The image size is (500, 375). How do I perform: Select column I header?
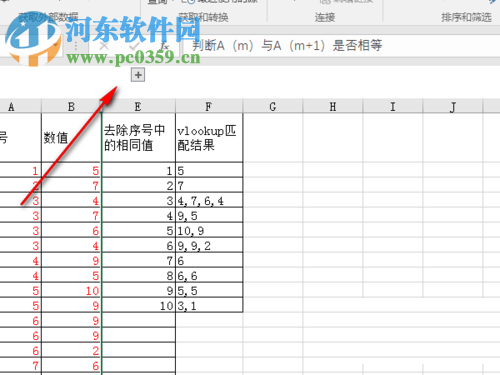point(393,107)
